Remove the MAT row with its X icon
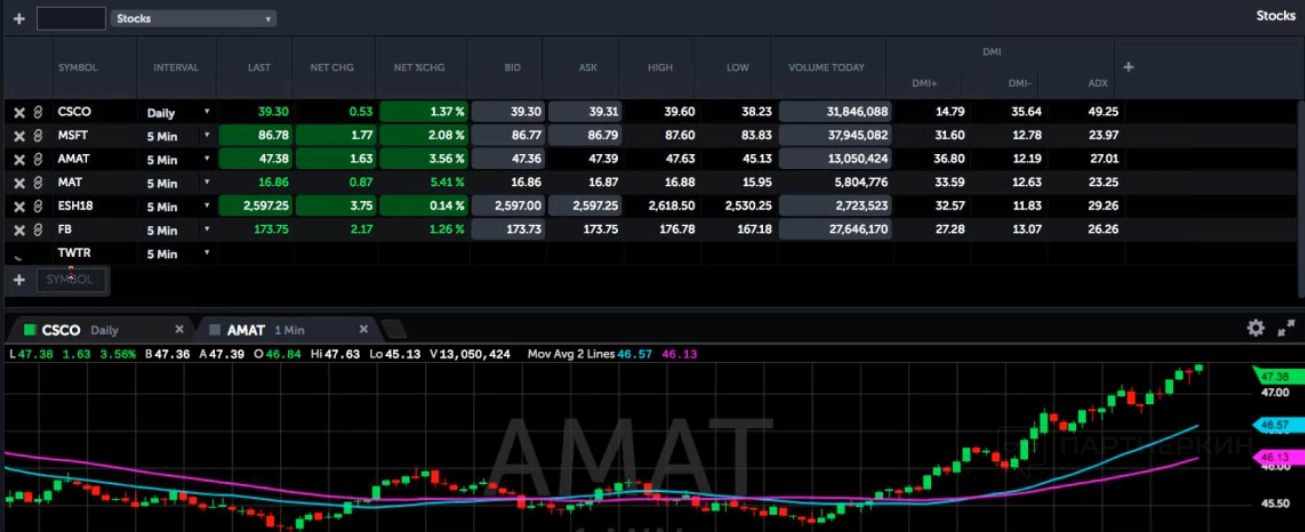 pos(19,183)
